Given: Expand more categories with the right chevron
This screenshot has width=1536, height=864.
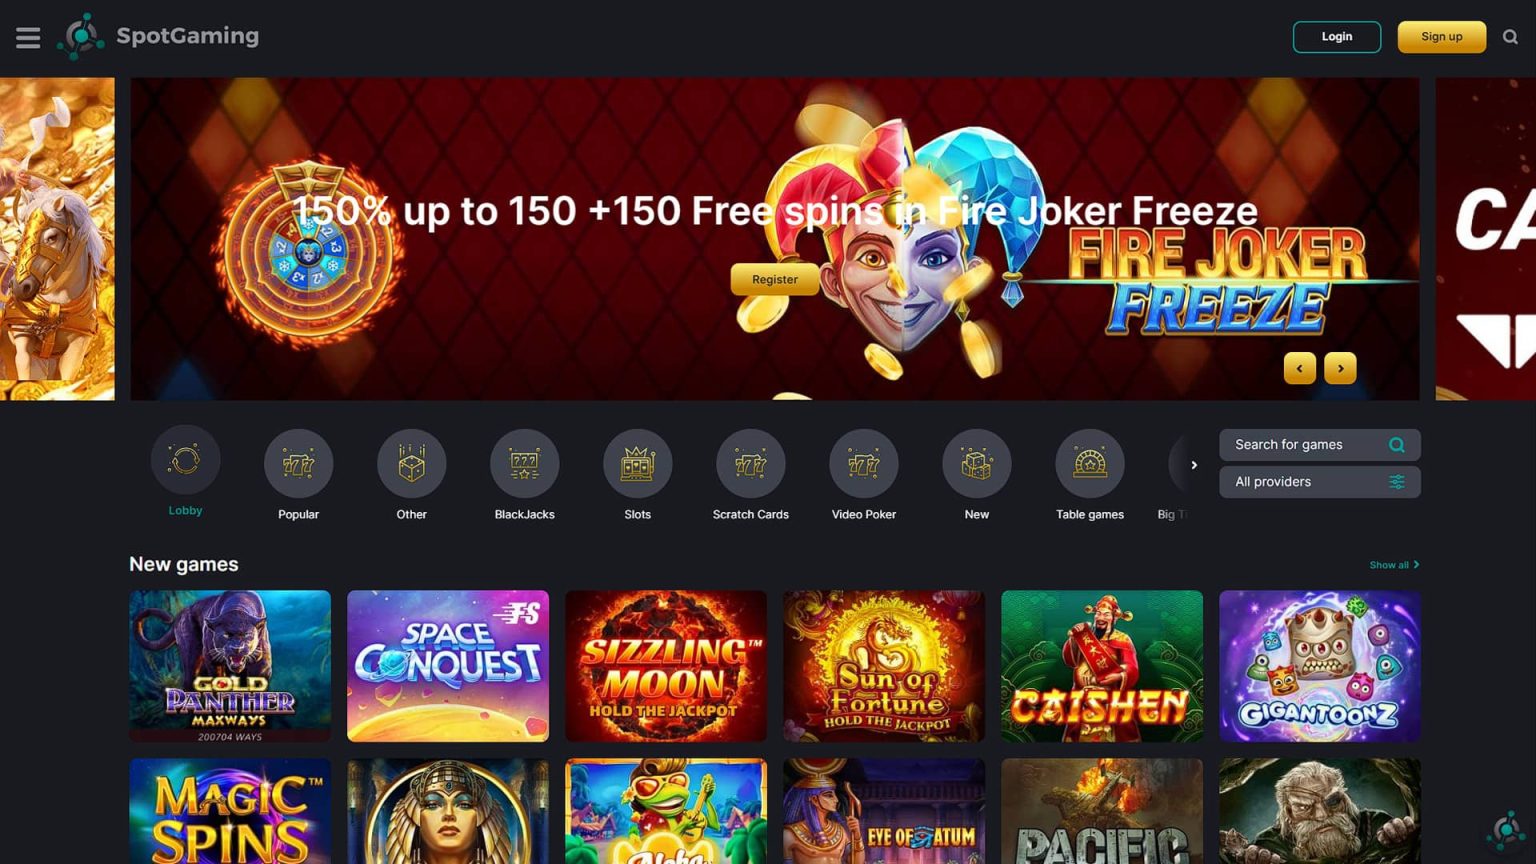Looking at the screenshot, I should tap(1193, 465).
